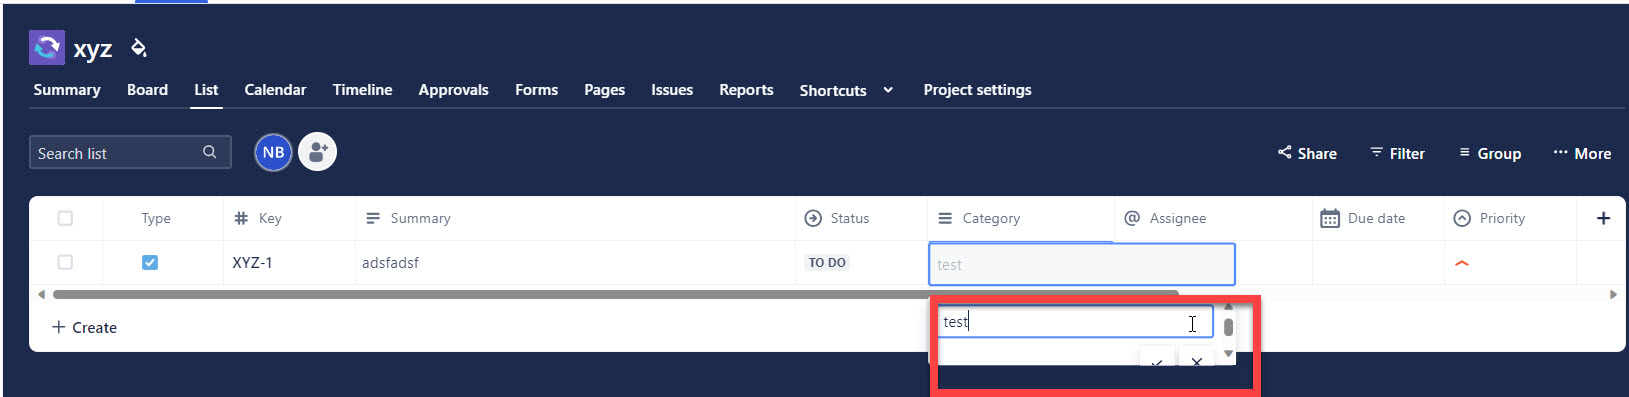This screenshot has width=1629, height=397.
Task: Click the horizontal scroll right arrow
Action: click(x=1613, y=294)
